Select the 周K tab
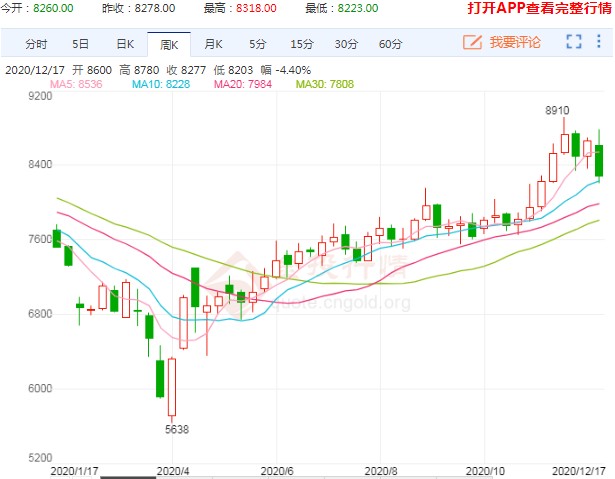The image size is (615, 479). (169, 45)
